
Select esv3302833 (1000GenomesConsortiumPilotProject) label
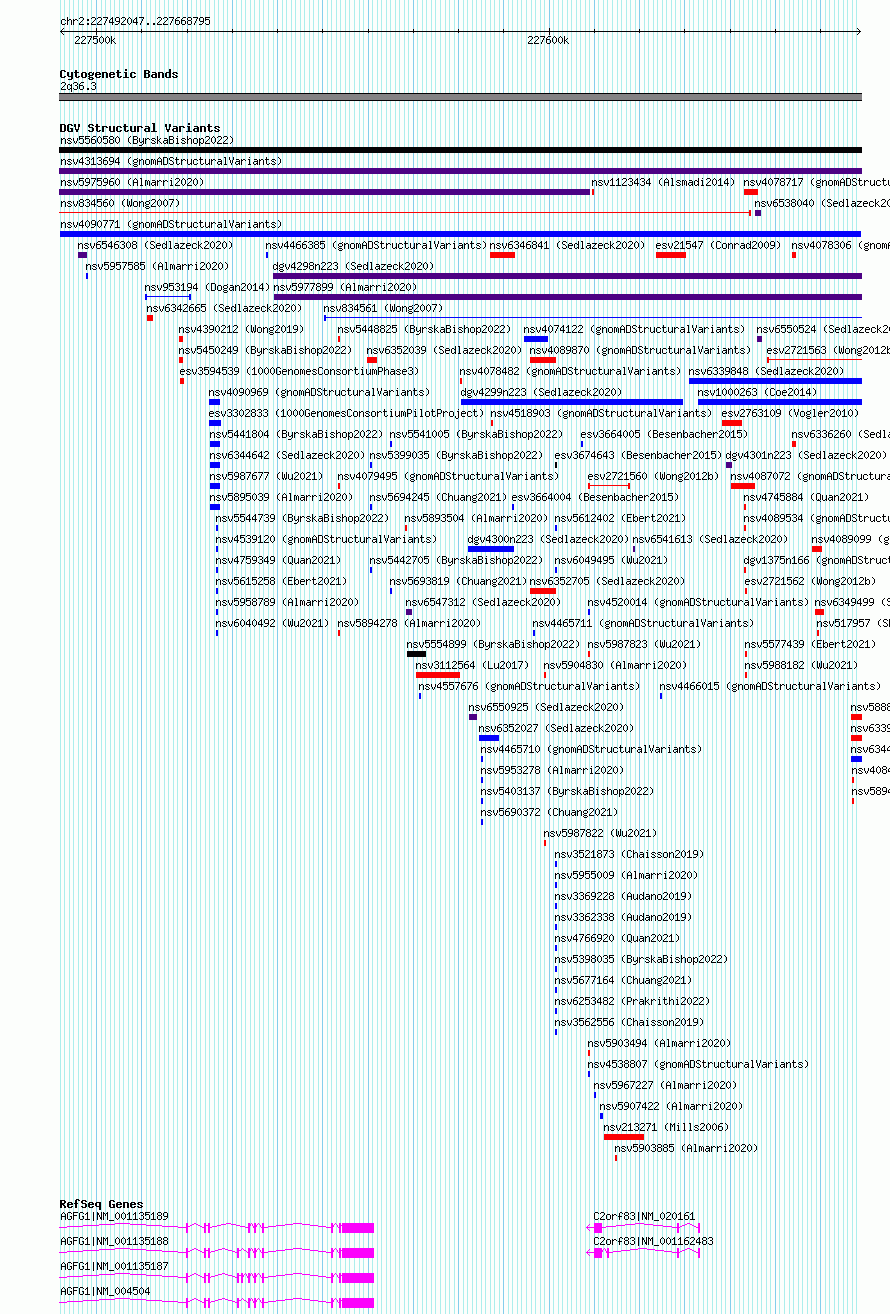click(x=347, y=413)
